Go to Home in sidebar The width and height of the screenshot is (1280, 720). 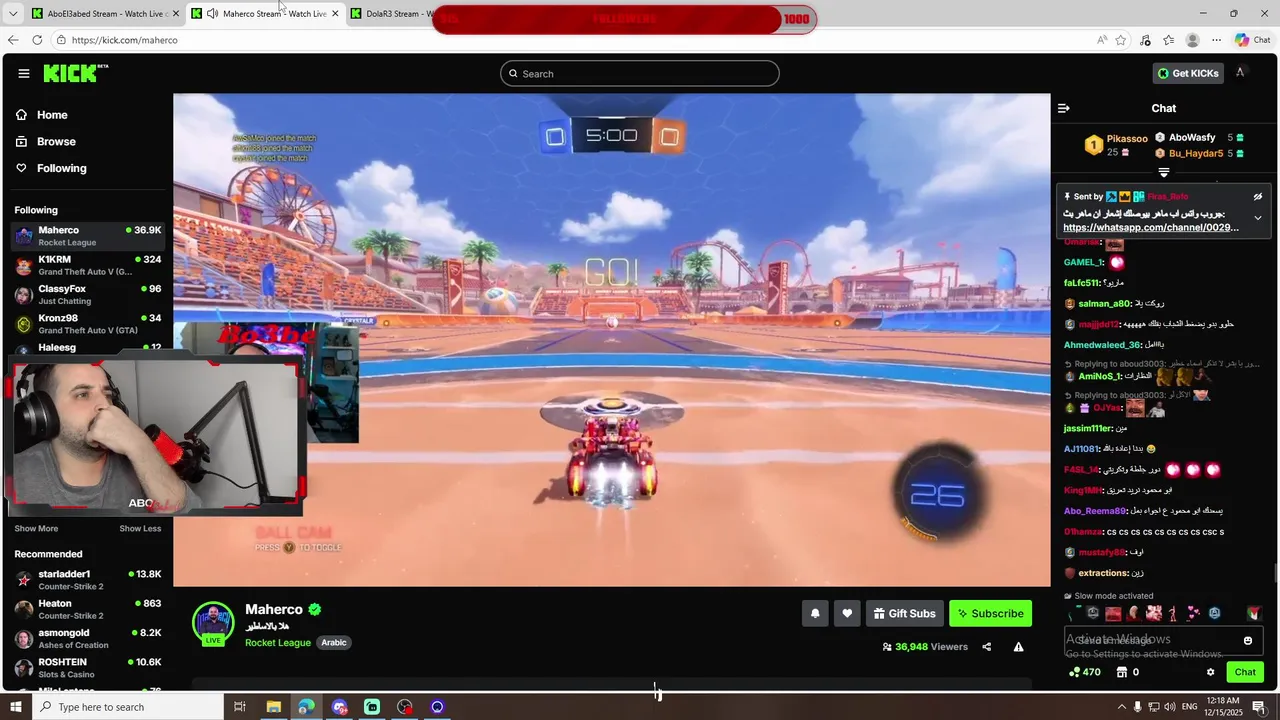point(52,115)
